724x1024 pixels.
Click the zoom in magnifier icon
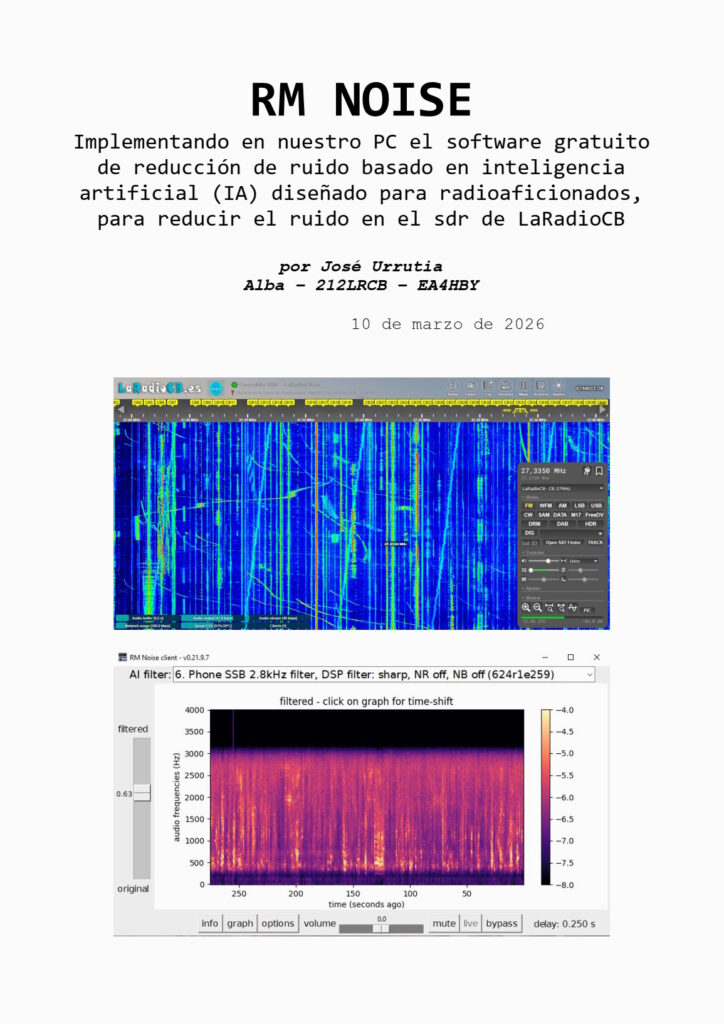coord(526,607)
